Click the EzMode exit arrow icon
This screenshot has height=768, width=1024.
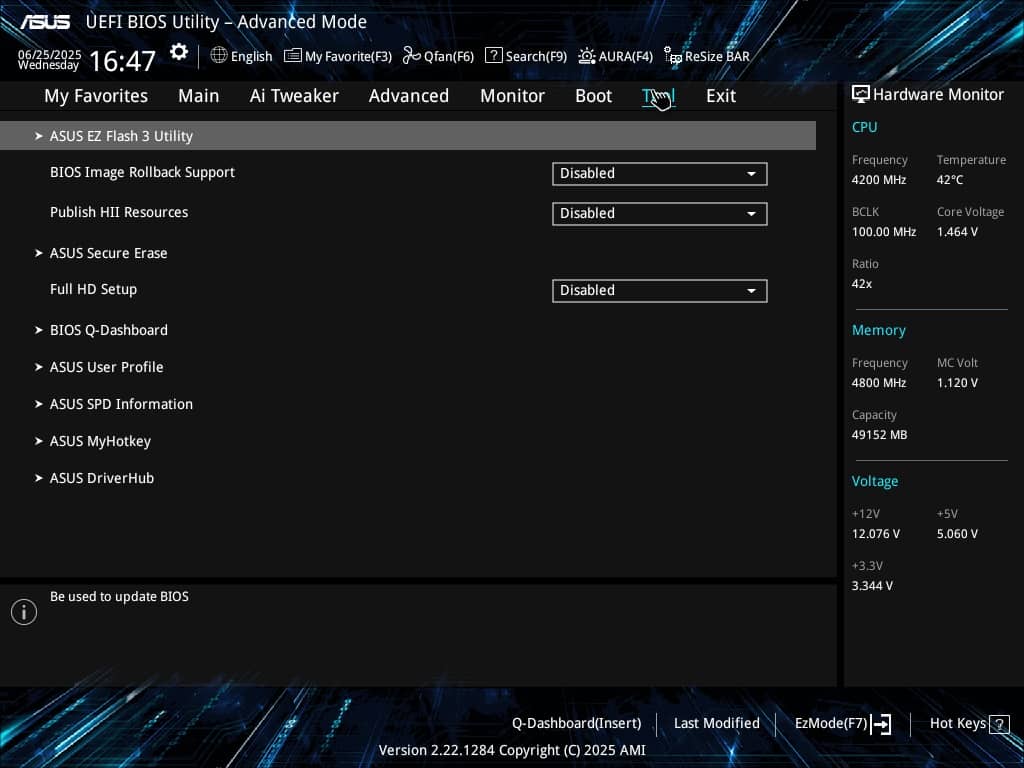pyautogui.click(x=881, y=724)
